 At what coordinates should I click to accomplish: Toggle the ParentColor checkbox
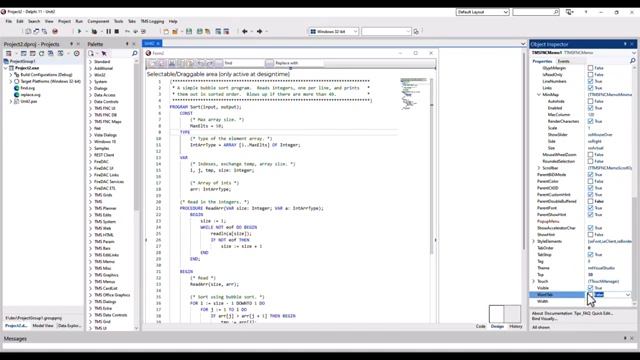pos(590,181)
